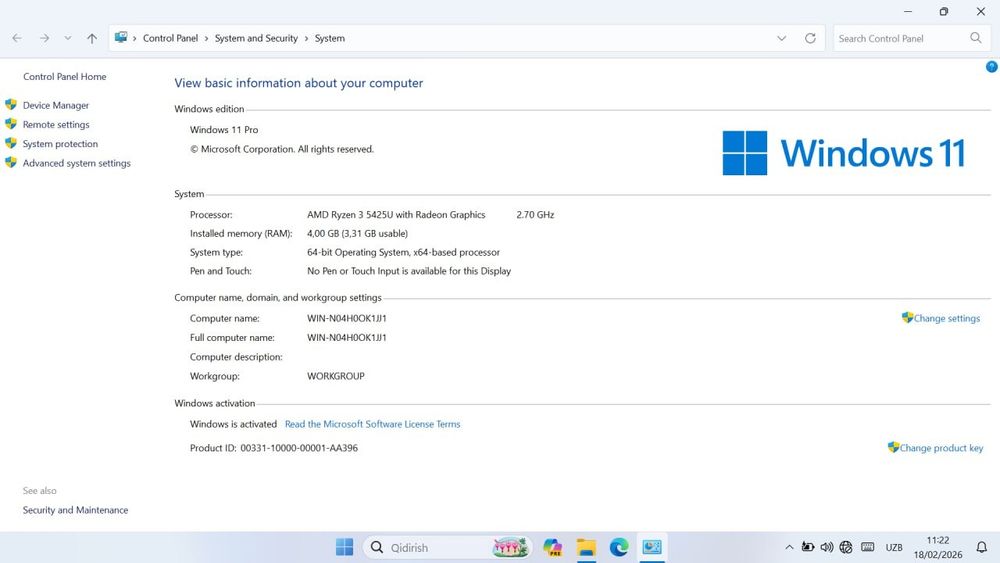The height and width of the screenshot is (563, 1000).
Task: Click the battery tray icon
Action: 807,547
